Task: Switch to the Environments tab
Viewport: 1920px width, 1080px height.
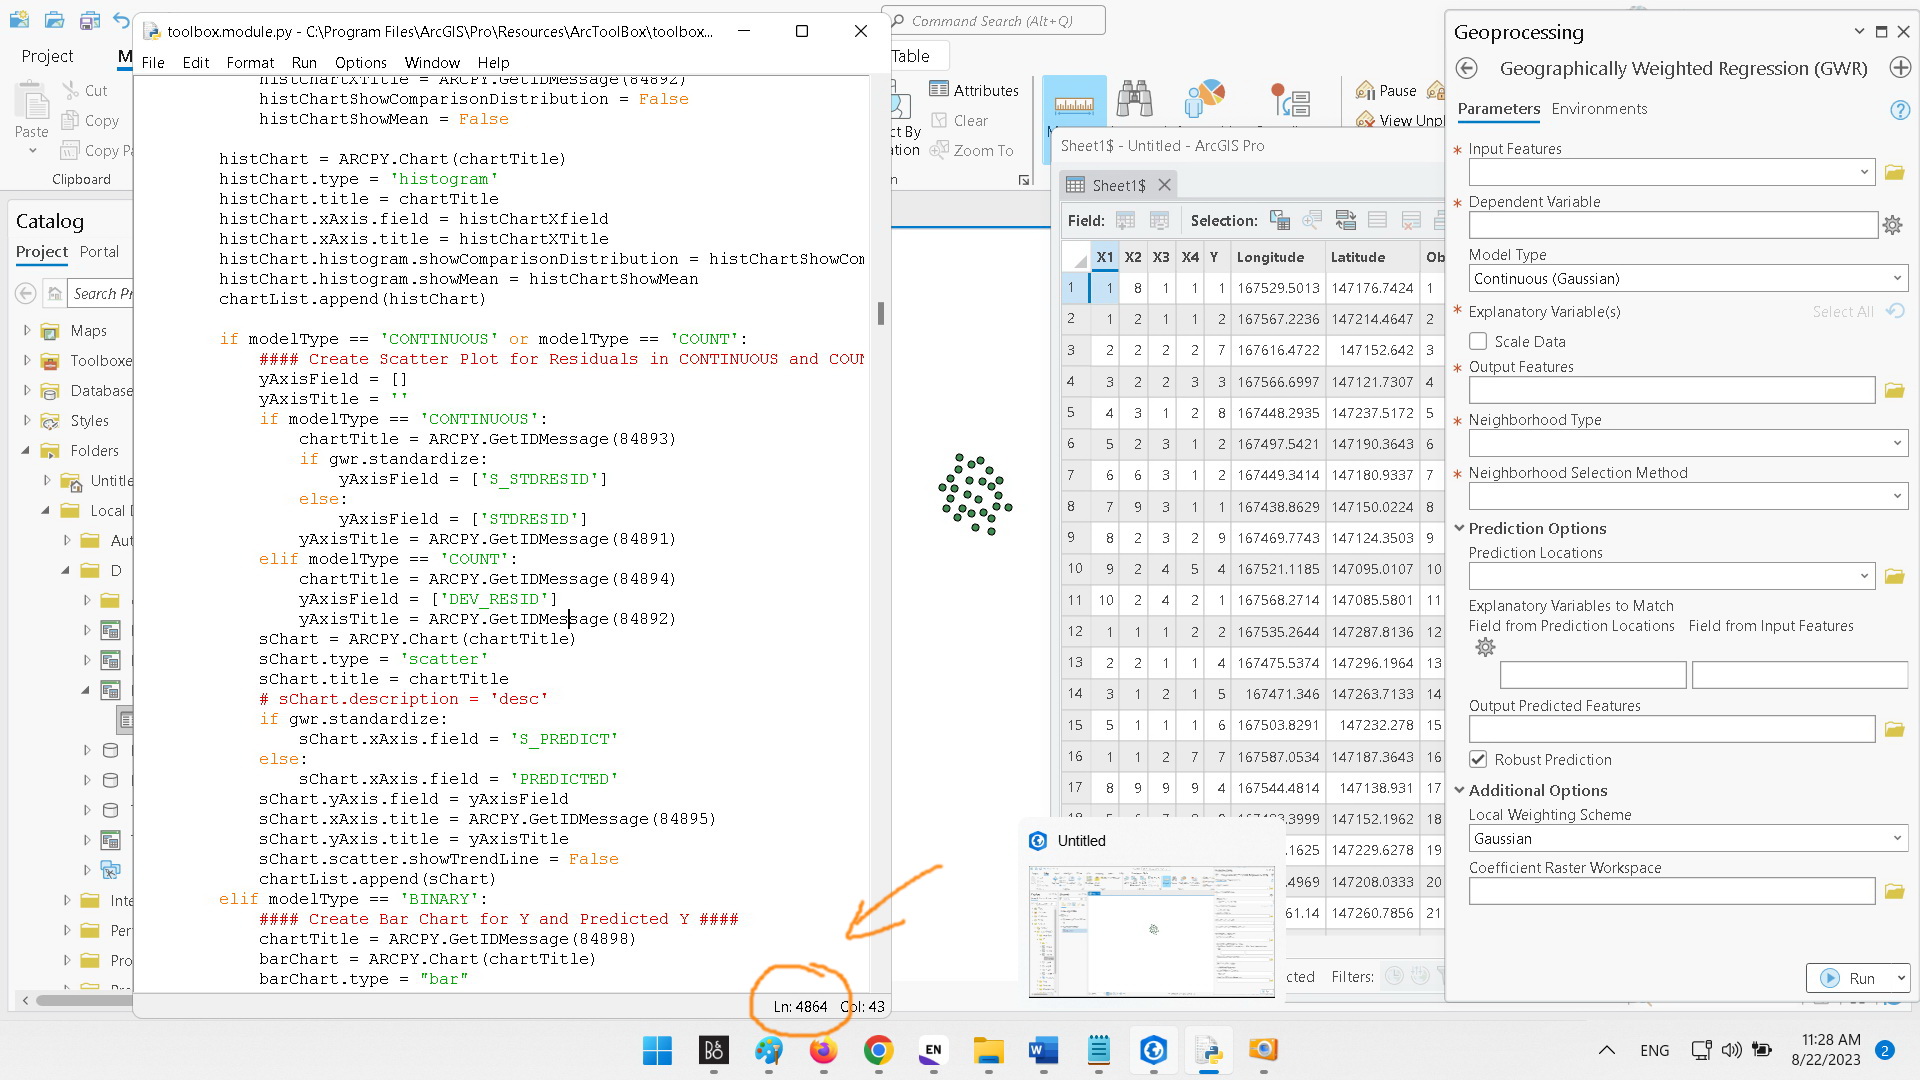Action: click(1599, 109)
